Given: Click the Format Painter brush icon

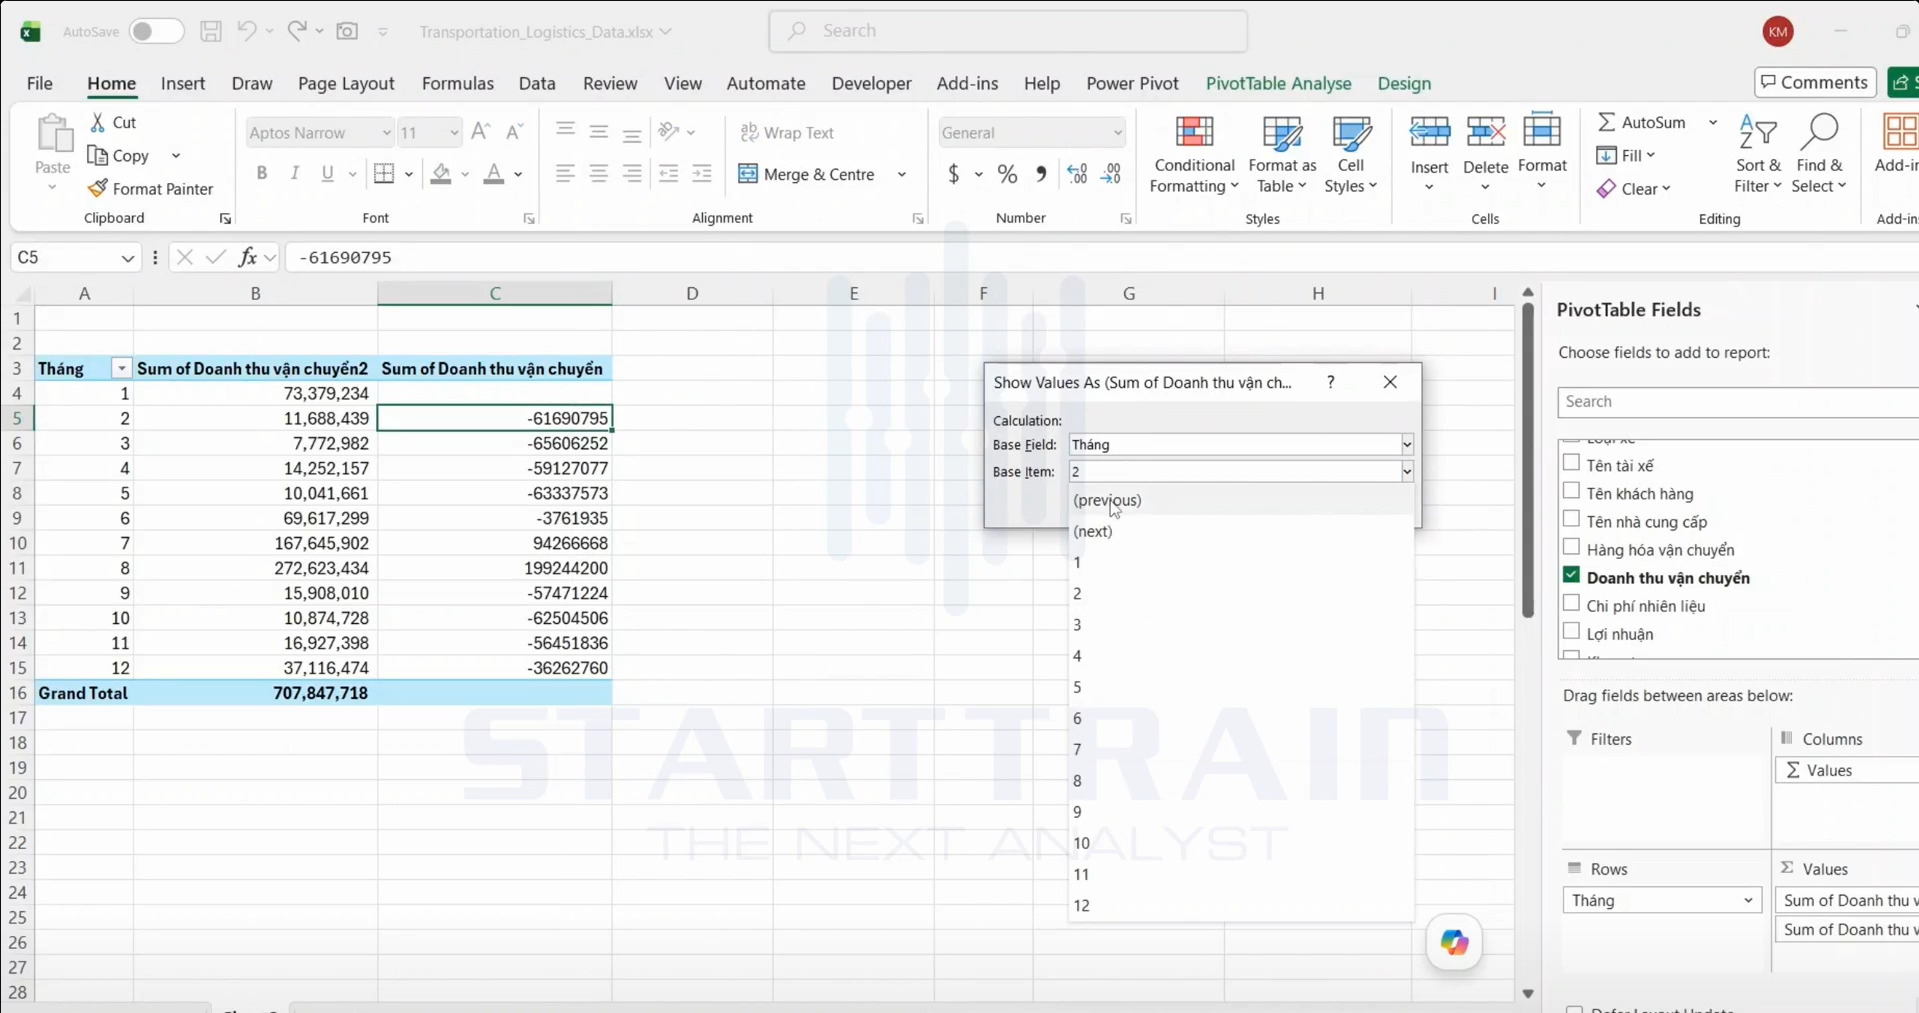Looking at the screenshot, I should pyautogui.click(x=97, y=188).
